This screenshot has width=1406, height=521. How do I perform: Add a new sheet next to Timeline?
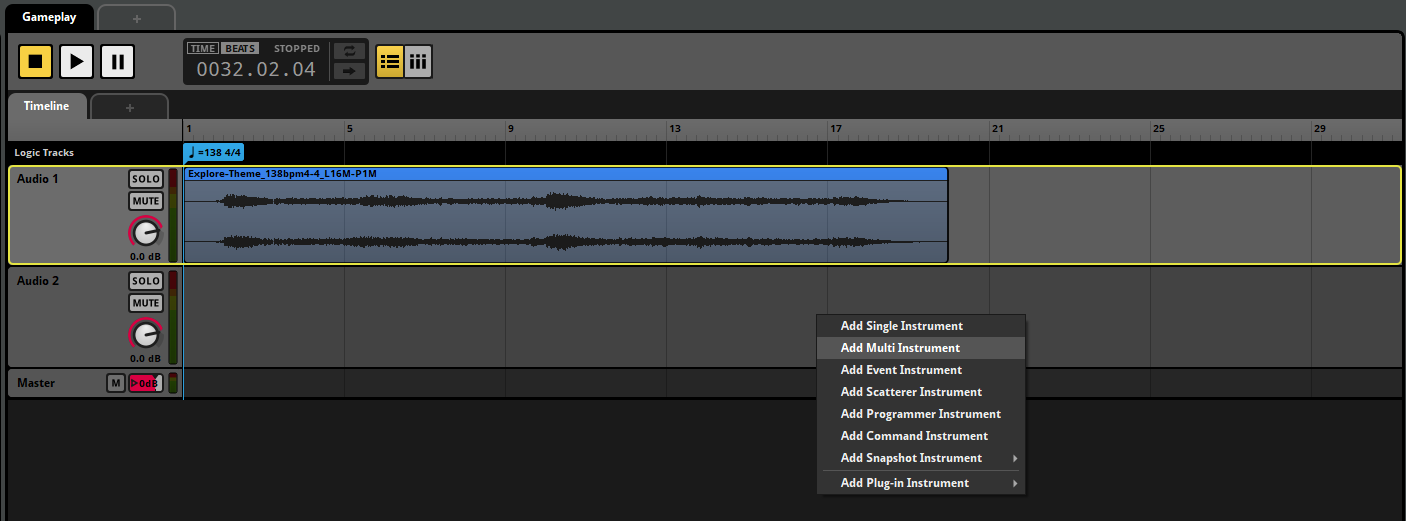click(130, 107)
